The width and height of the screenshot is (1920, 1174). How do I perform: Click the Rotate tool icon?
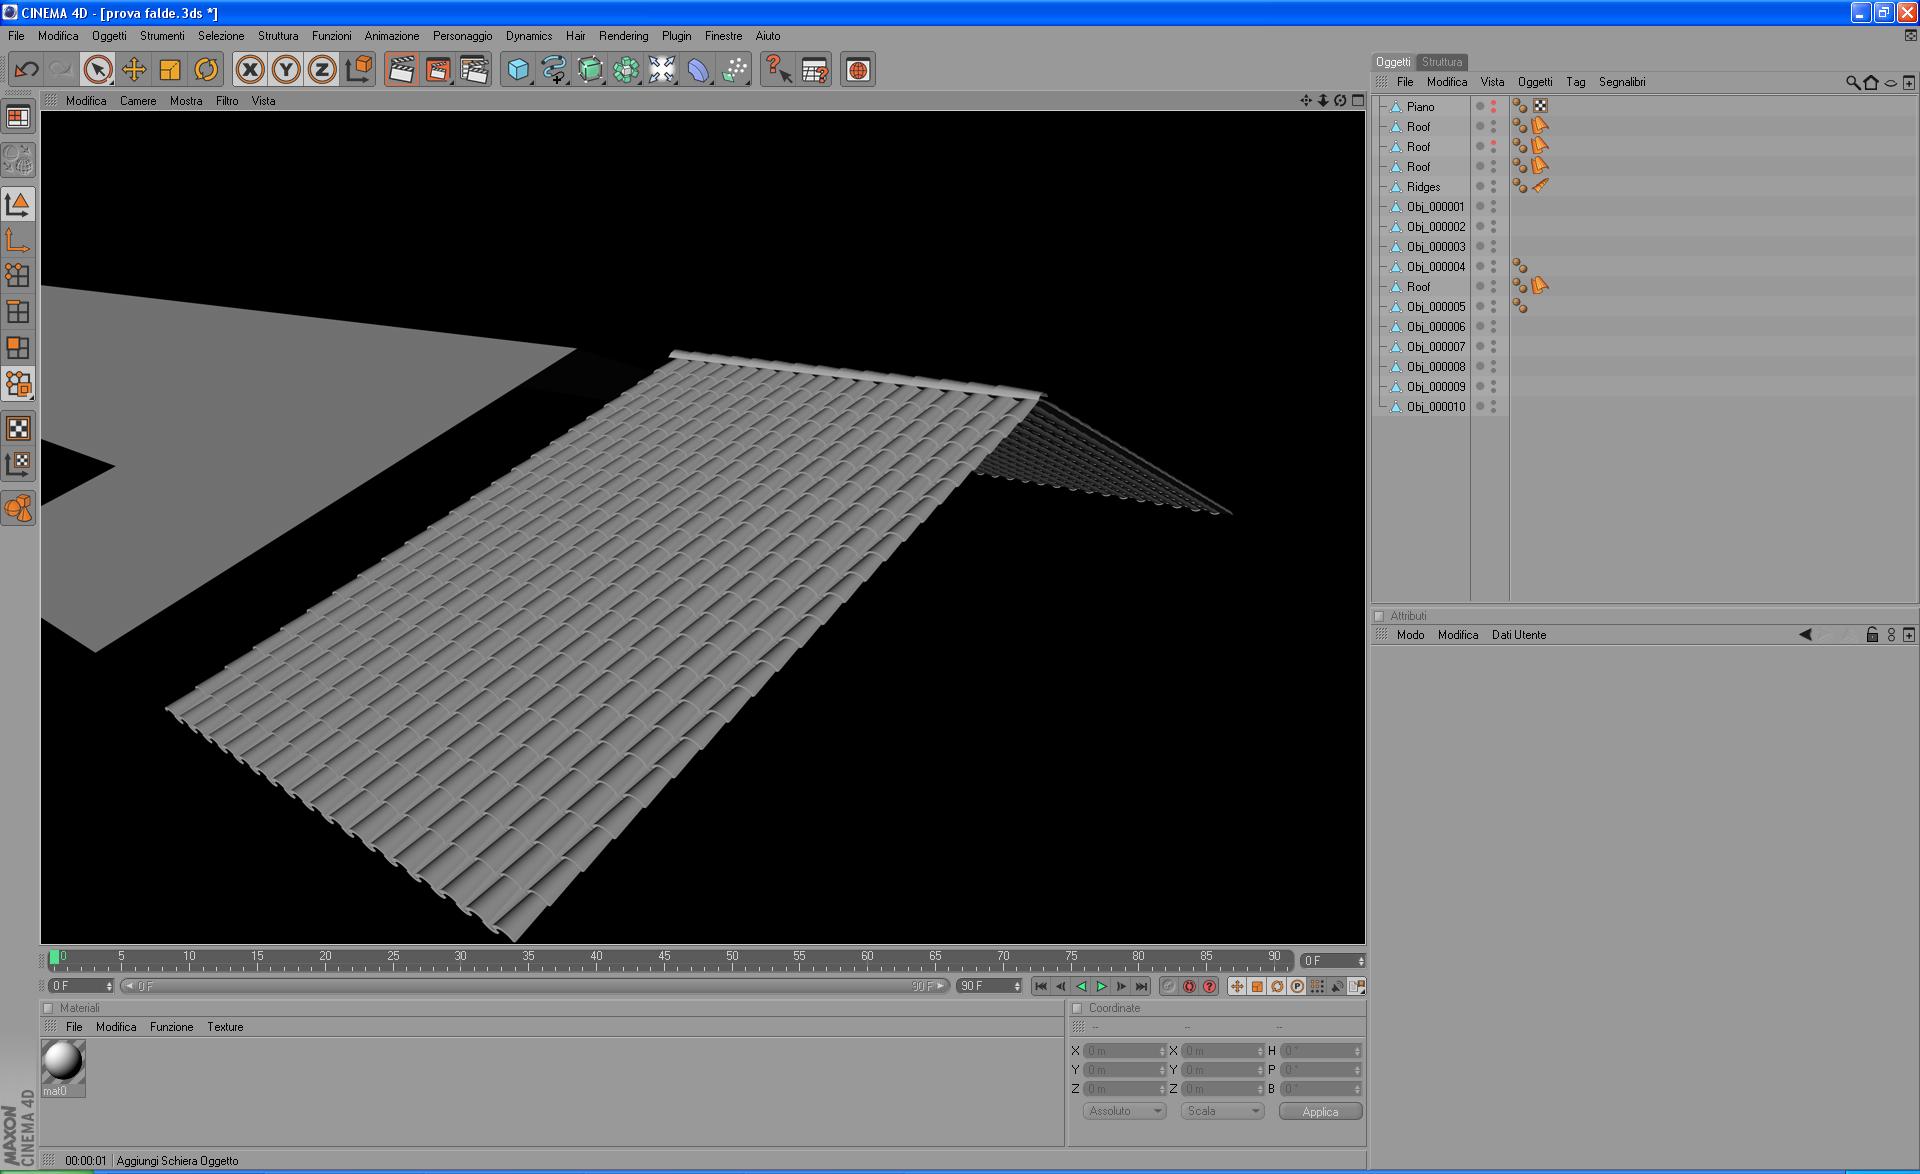[x=206, y=69]
